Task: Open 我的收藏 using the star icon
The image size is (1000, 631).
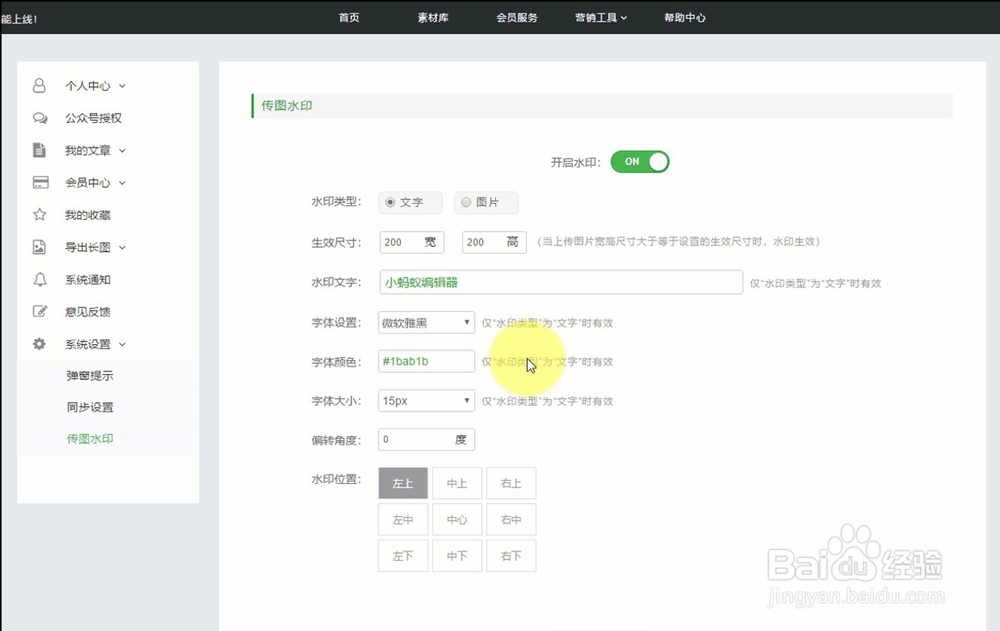Action: (x=39, y=214)
